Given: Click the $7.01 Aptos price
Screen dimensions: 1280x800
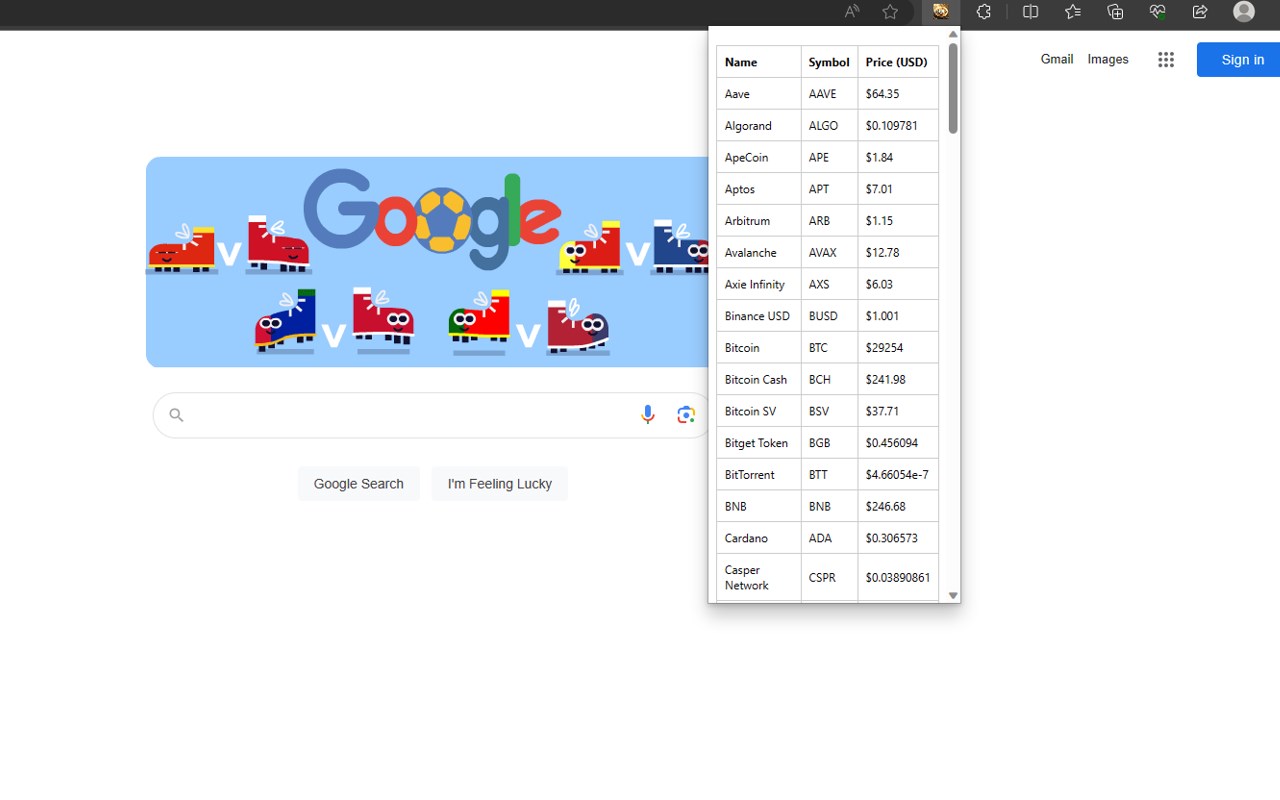Looking at the screenshot, I should coord(898,189).
